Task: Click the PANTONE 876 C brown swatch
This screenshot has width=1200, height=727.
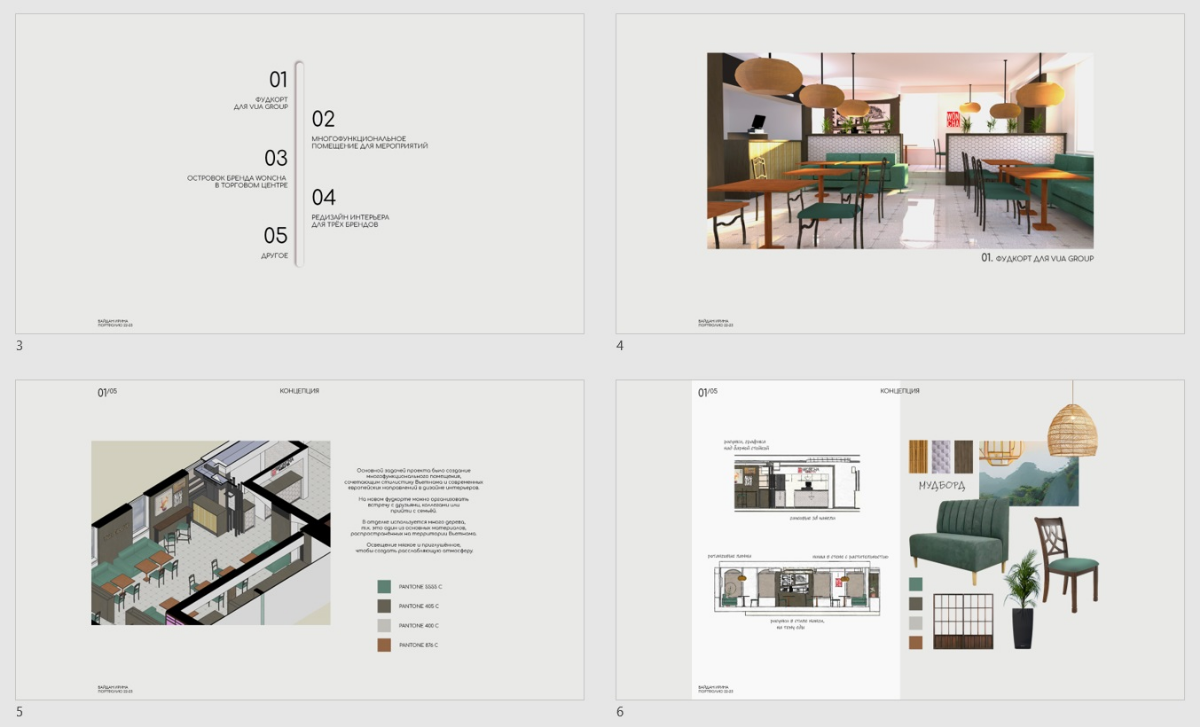Action: coord(383,645)
